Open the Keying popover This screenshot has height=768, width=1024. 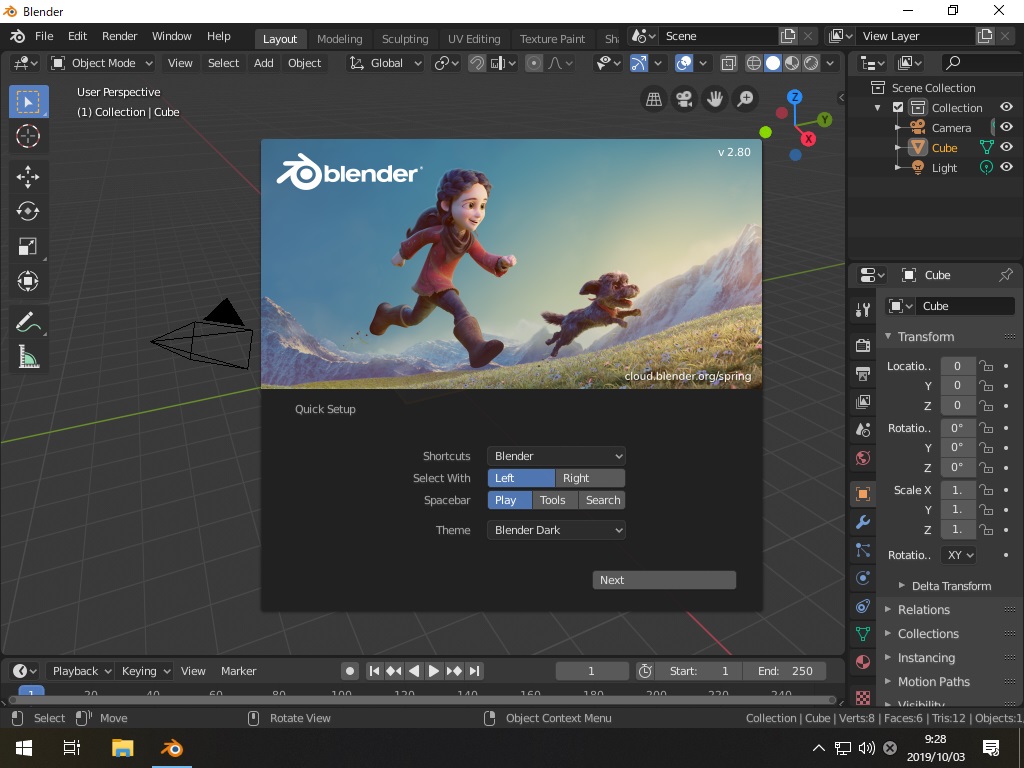point(146,671)
